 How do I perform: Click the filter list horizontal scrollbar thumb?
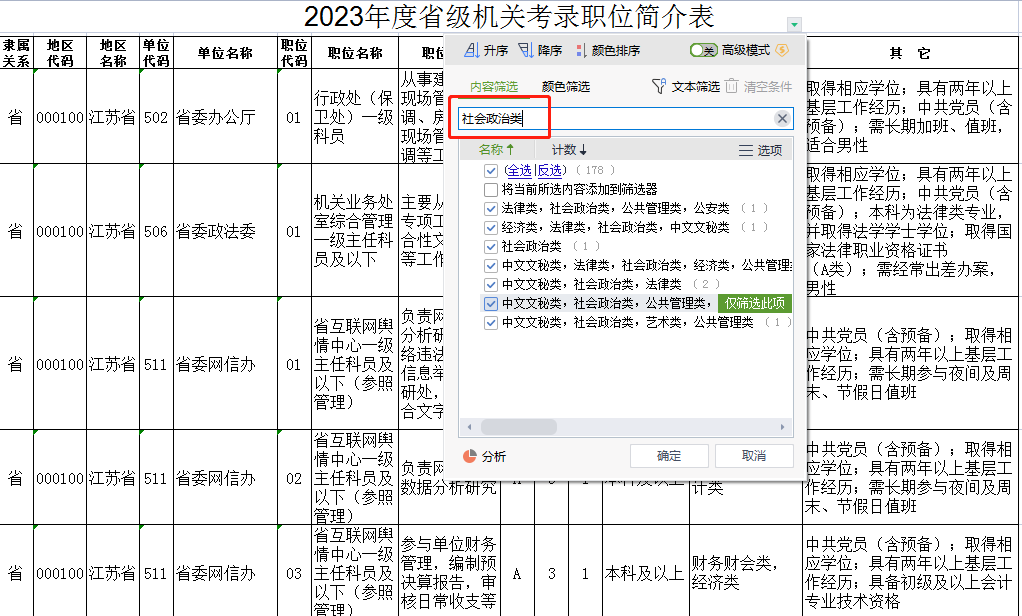click(519, 427)
